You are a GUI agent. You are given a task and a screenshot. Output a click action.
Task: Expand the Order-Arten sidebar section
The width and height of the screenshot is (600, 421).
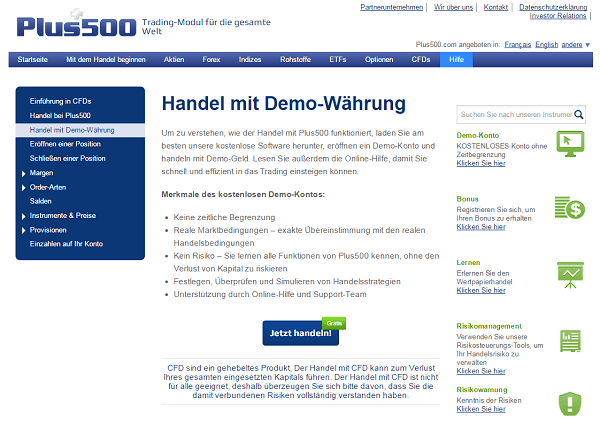coord(23,188)
